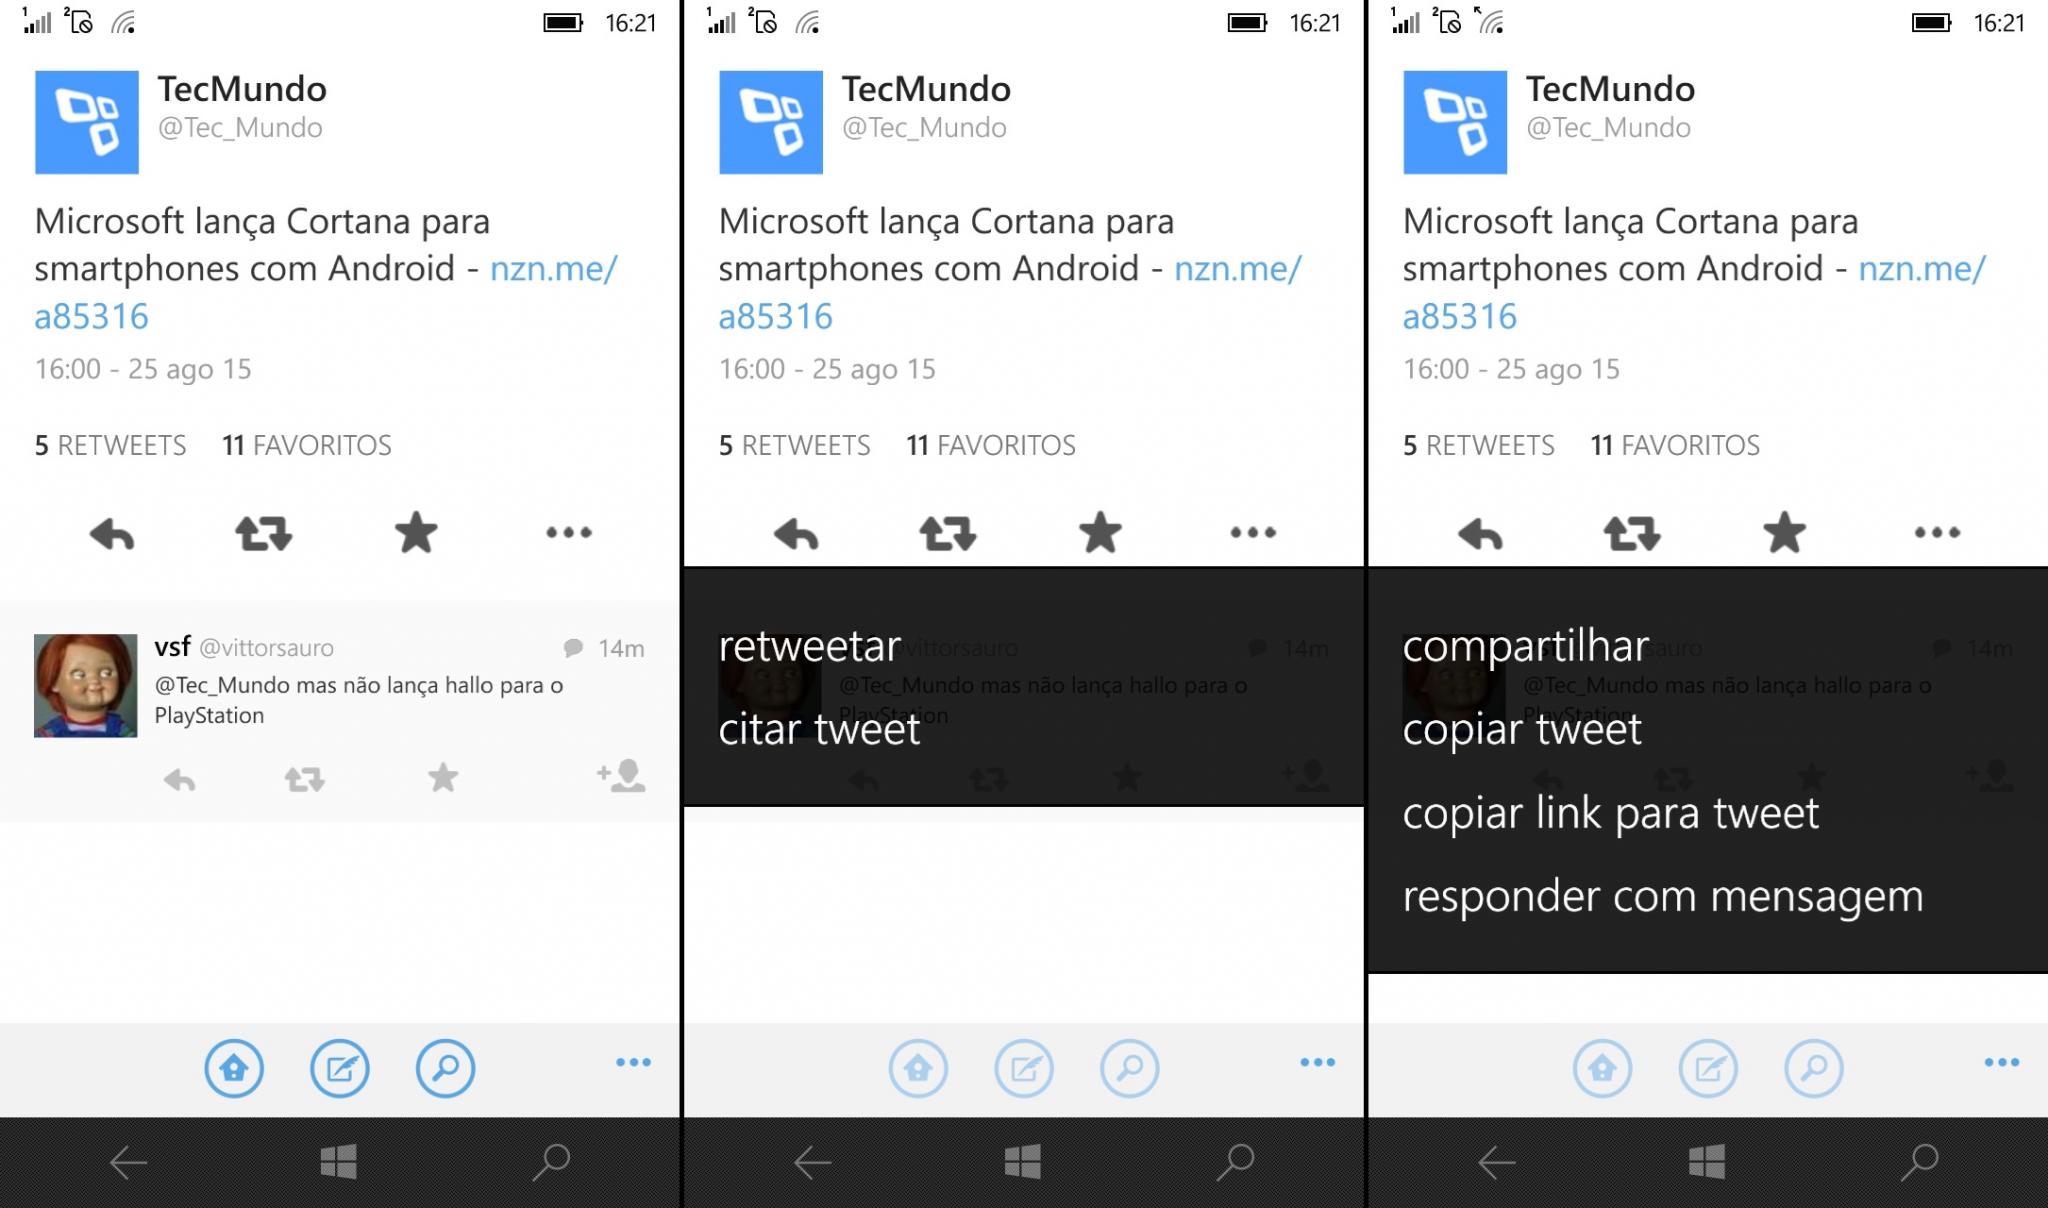
Task: Tap retweet icon in middle screen tweet
Action: coord(948,534)
